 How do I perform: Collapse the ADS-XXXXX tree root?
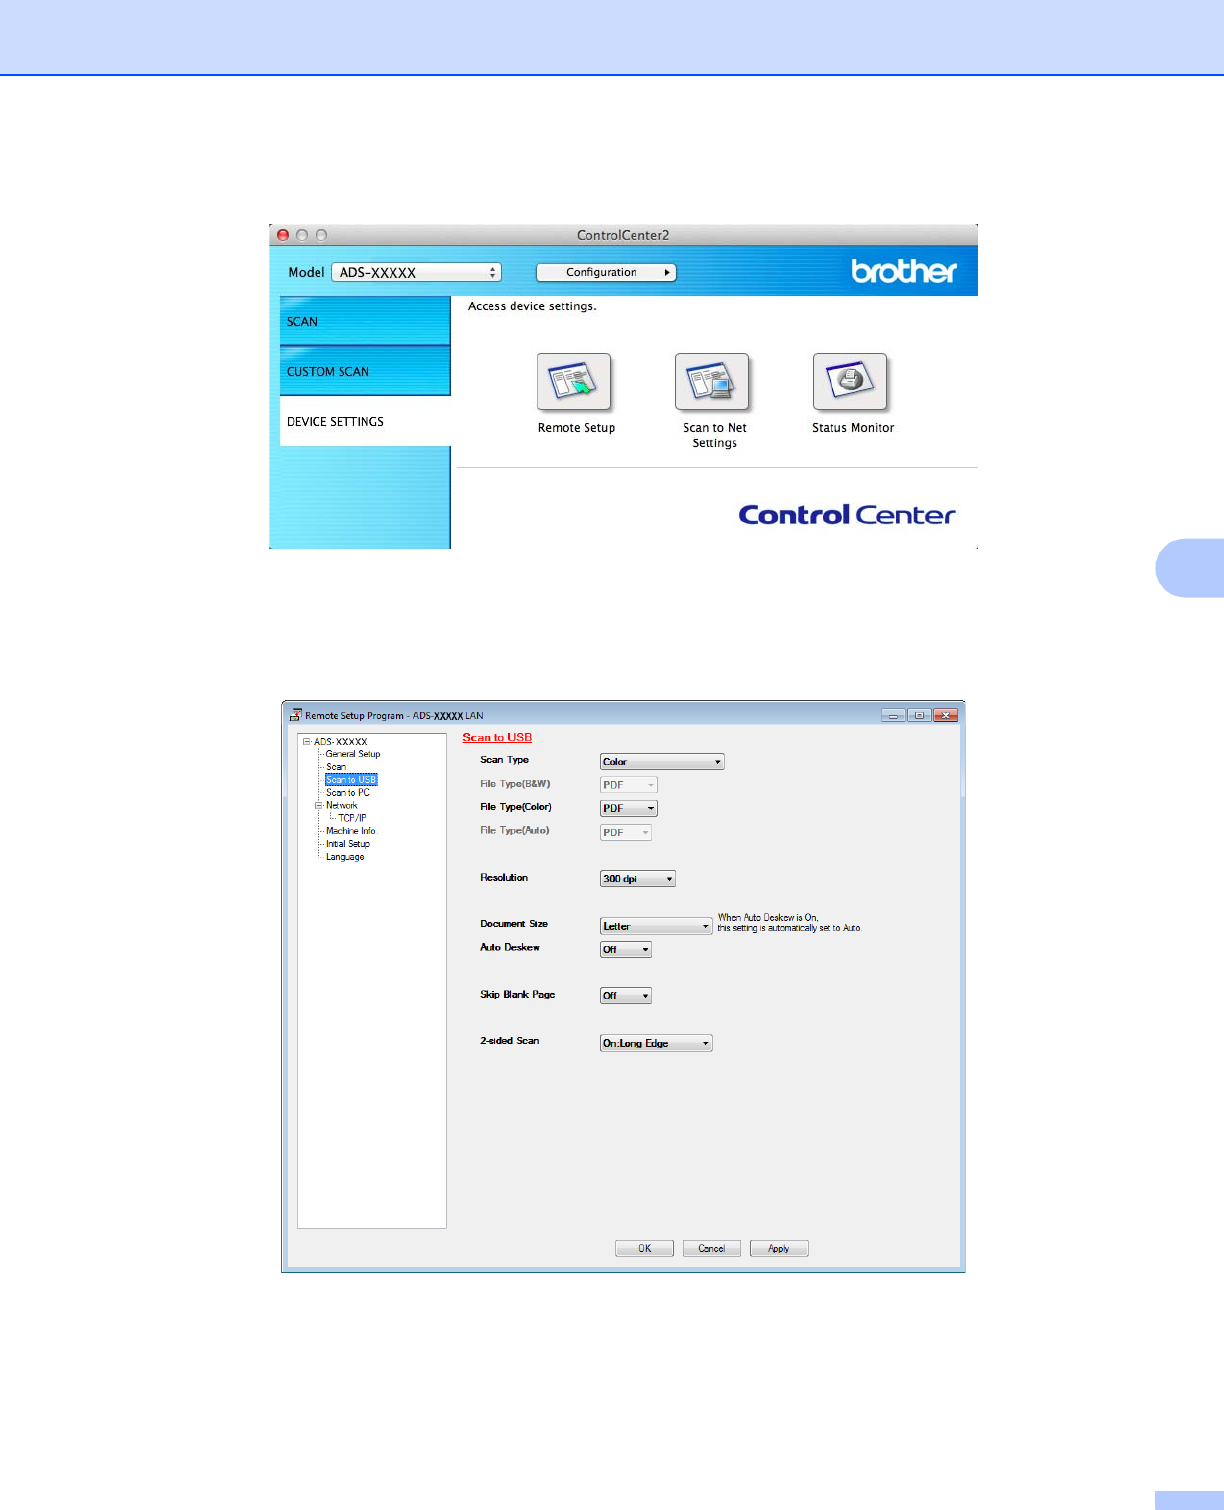pos(307,742)
